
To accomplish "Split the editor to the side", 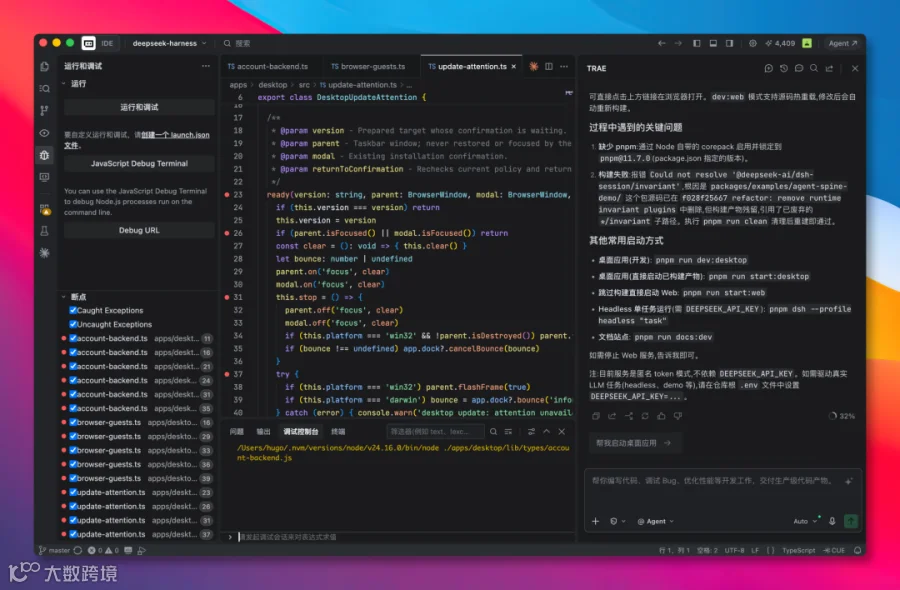I will point(549,67).
